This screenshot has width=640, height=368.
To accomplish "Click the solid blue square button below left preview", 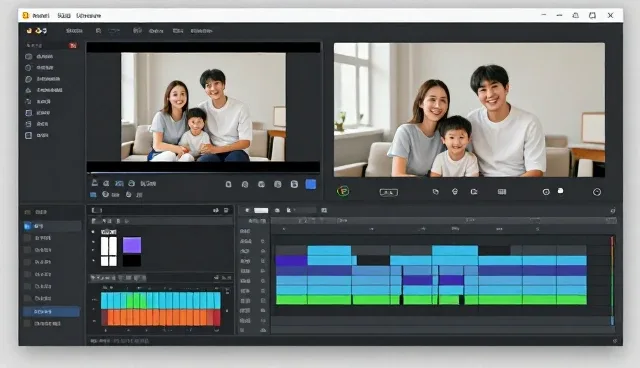I will click(x=311, y=184).
